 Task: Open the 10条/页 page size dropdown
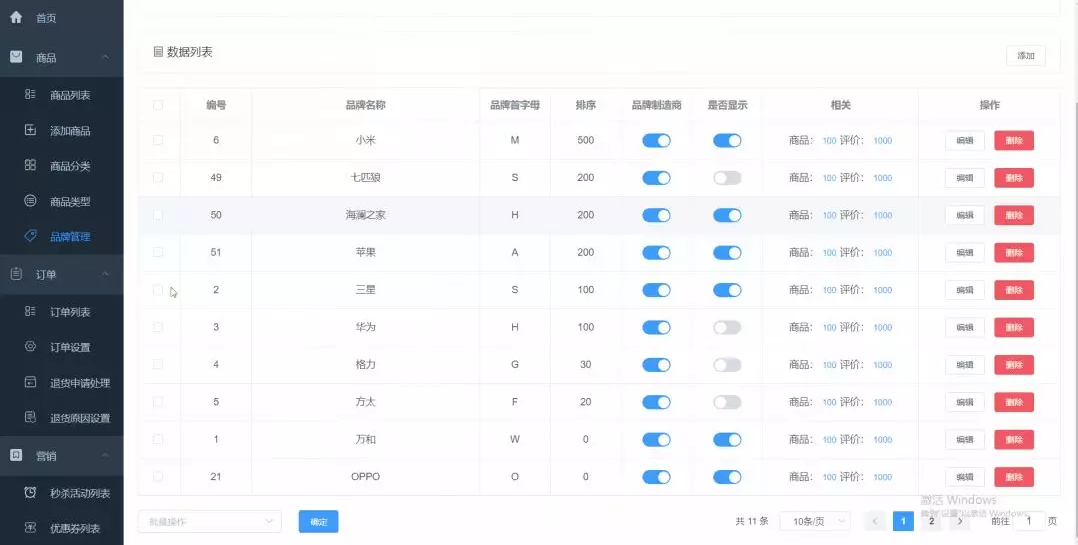point(815,522)
